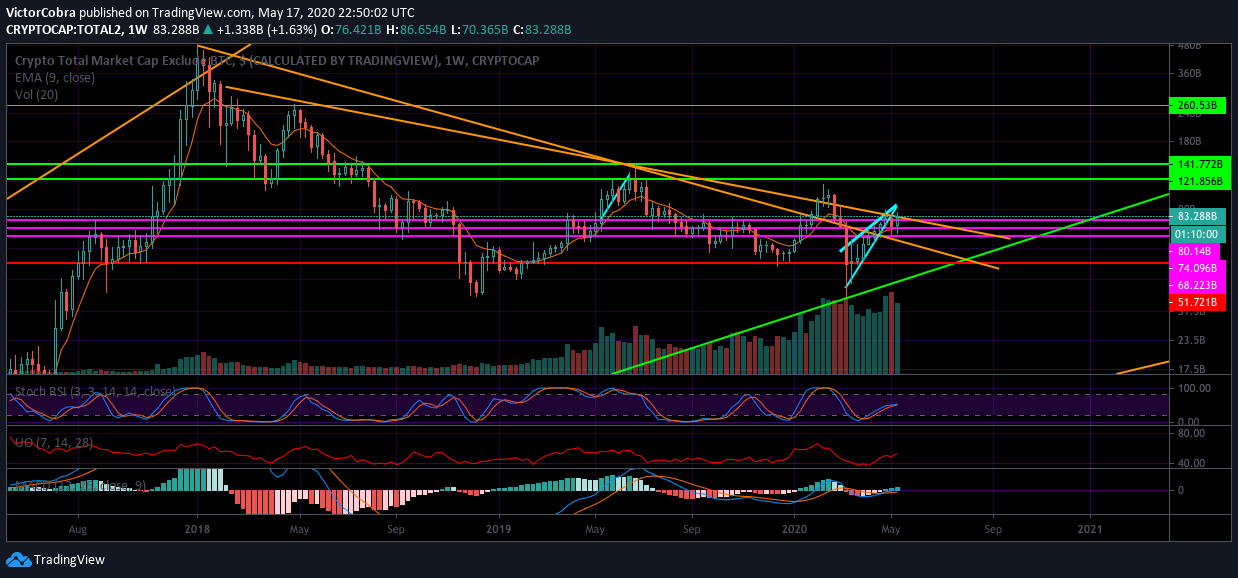Click the 2019 label on time axis
This screenshot has height=578, width=1238.
pyautogui.click(x=499, y=528)
